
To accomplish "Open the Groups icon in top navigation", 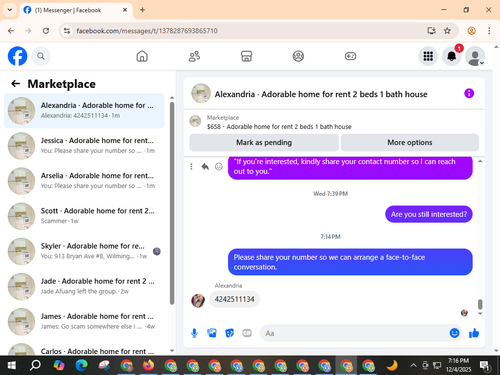I will (298, 56).
